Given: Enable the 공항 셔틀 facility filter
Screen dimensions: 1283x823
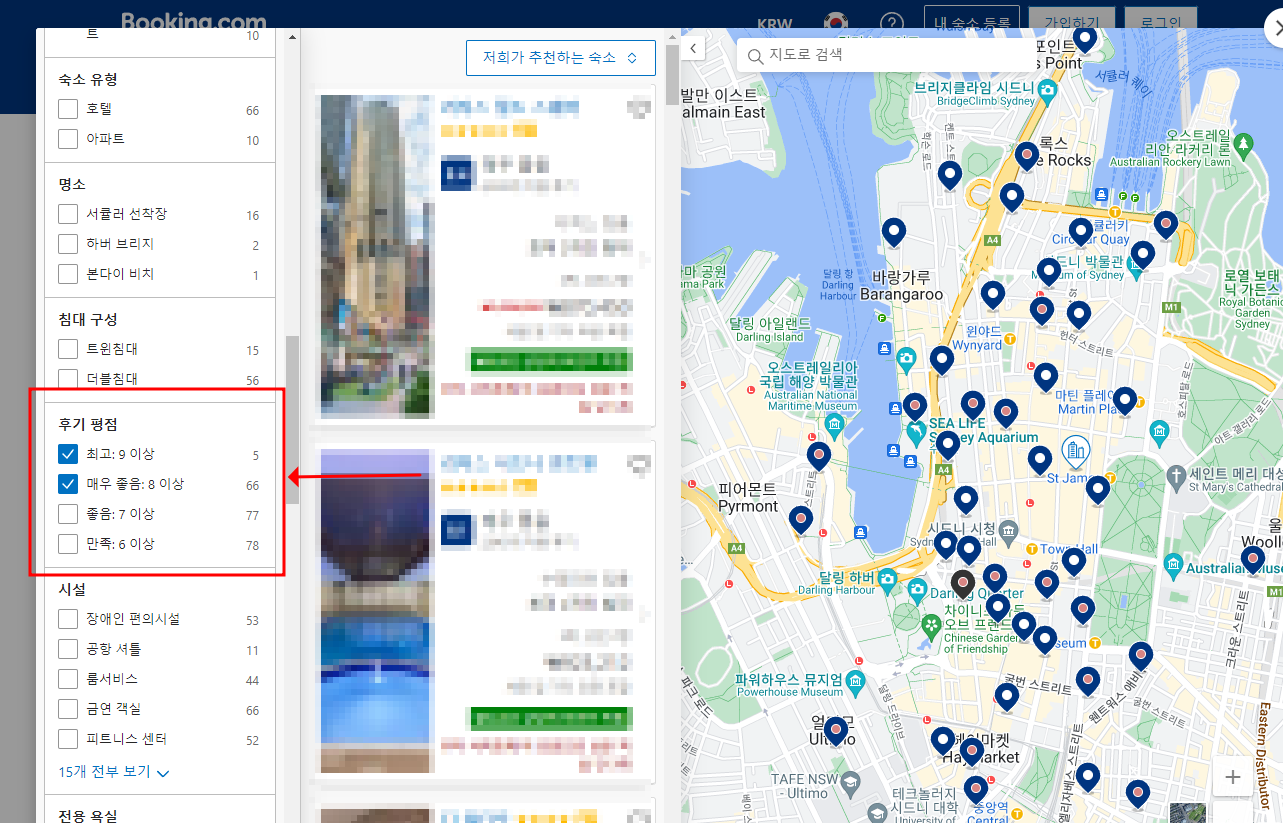Looking at the screenshot, I should (68, 649).
